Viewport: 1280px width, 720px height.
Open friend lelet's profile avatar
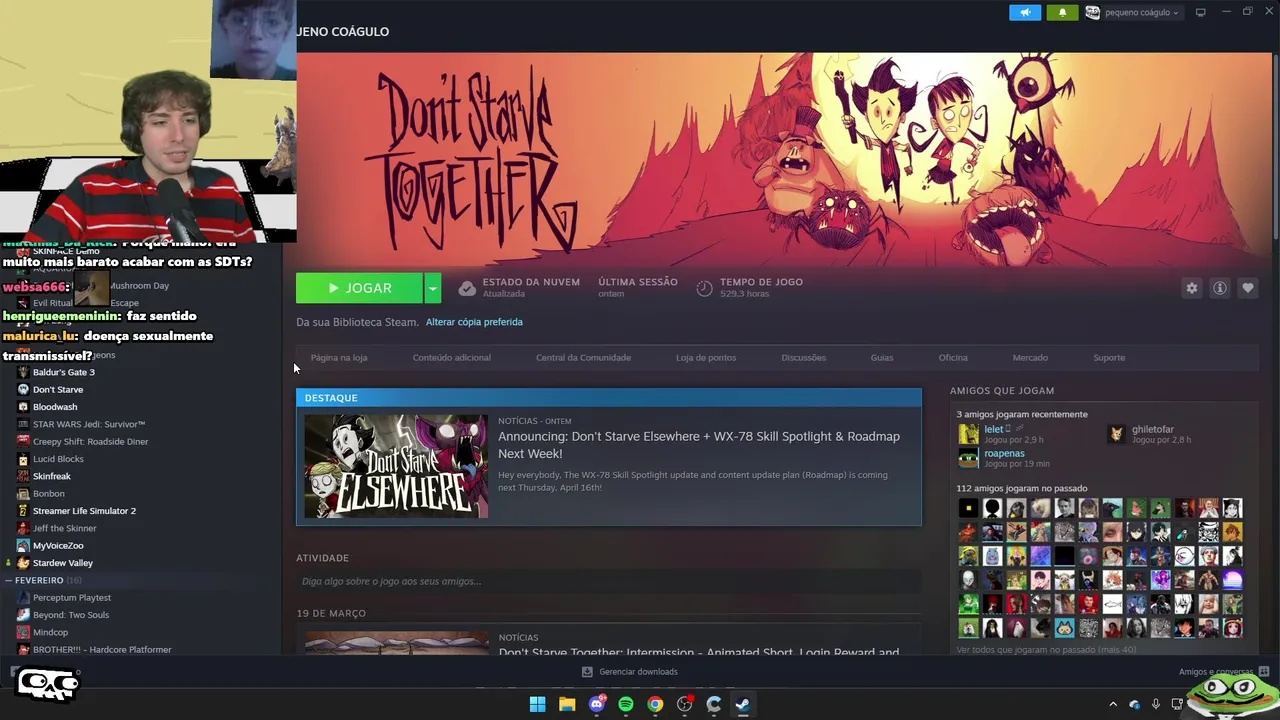[x=968, y=433]
